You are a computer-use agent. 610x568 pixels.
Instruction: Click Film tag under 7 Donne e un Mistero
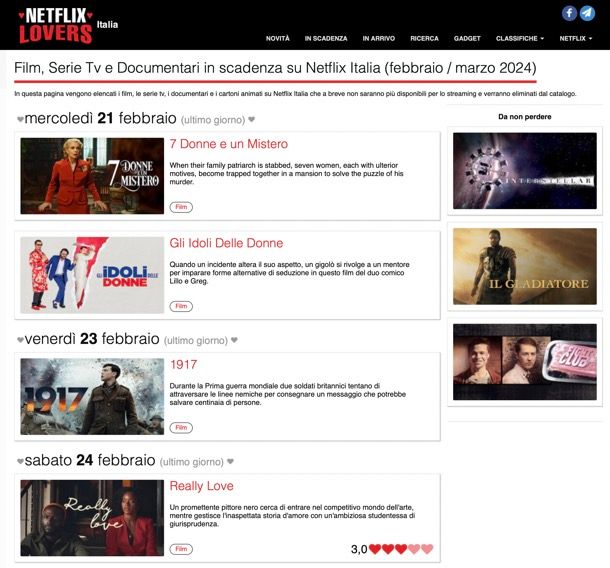181,207
